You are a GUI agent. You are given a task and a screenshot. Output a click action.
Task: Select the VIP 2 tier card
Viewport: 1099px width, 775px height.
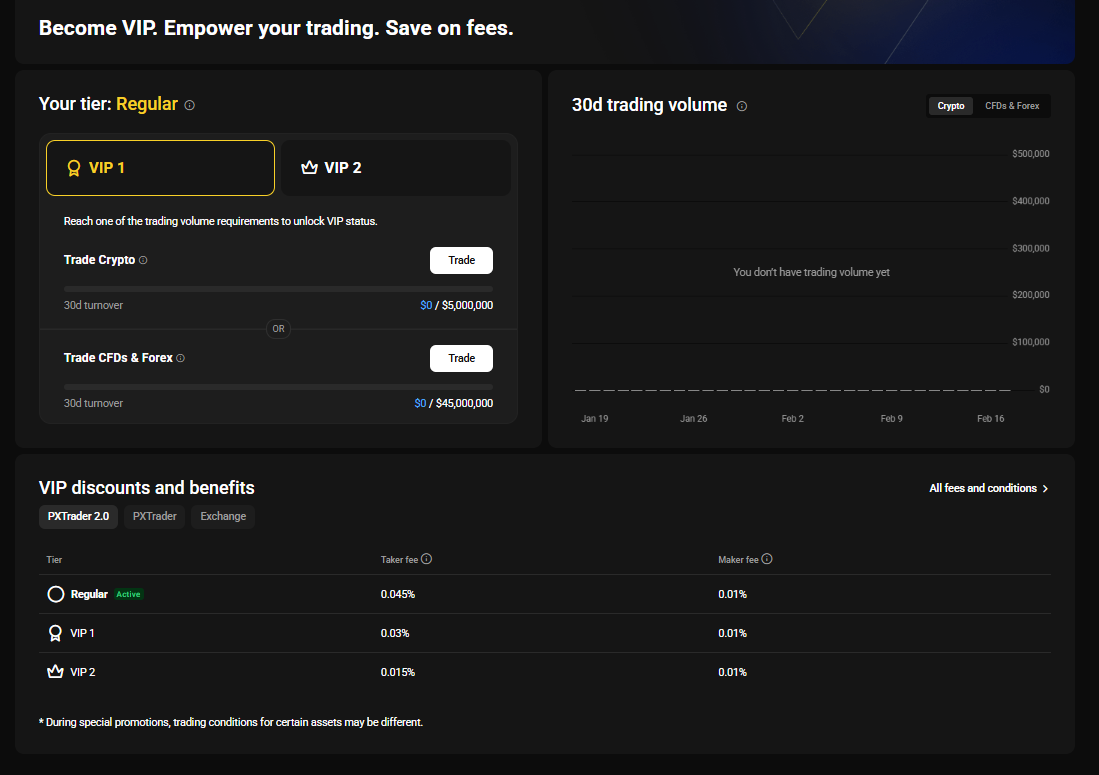(x=396, y=168)
